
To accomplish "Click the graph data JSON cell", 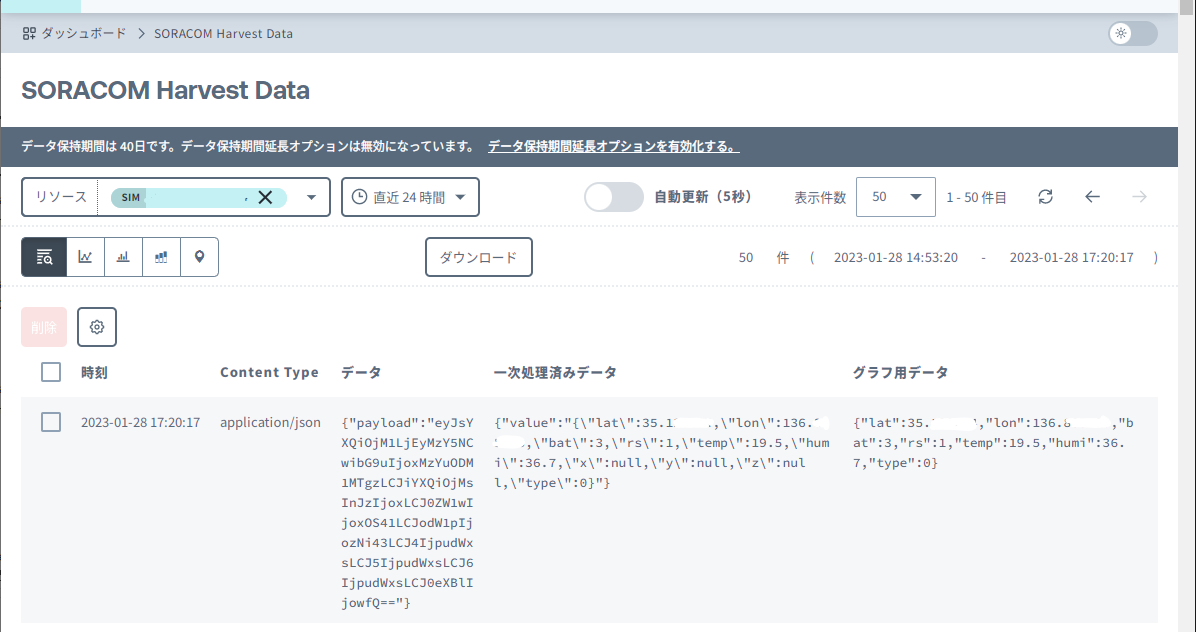I will pos(993,443).
